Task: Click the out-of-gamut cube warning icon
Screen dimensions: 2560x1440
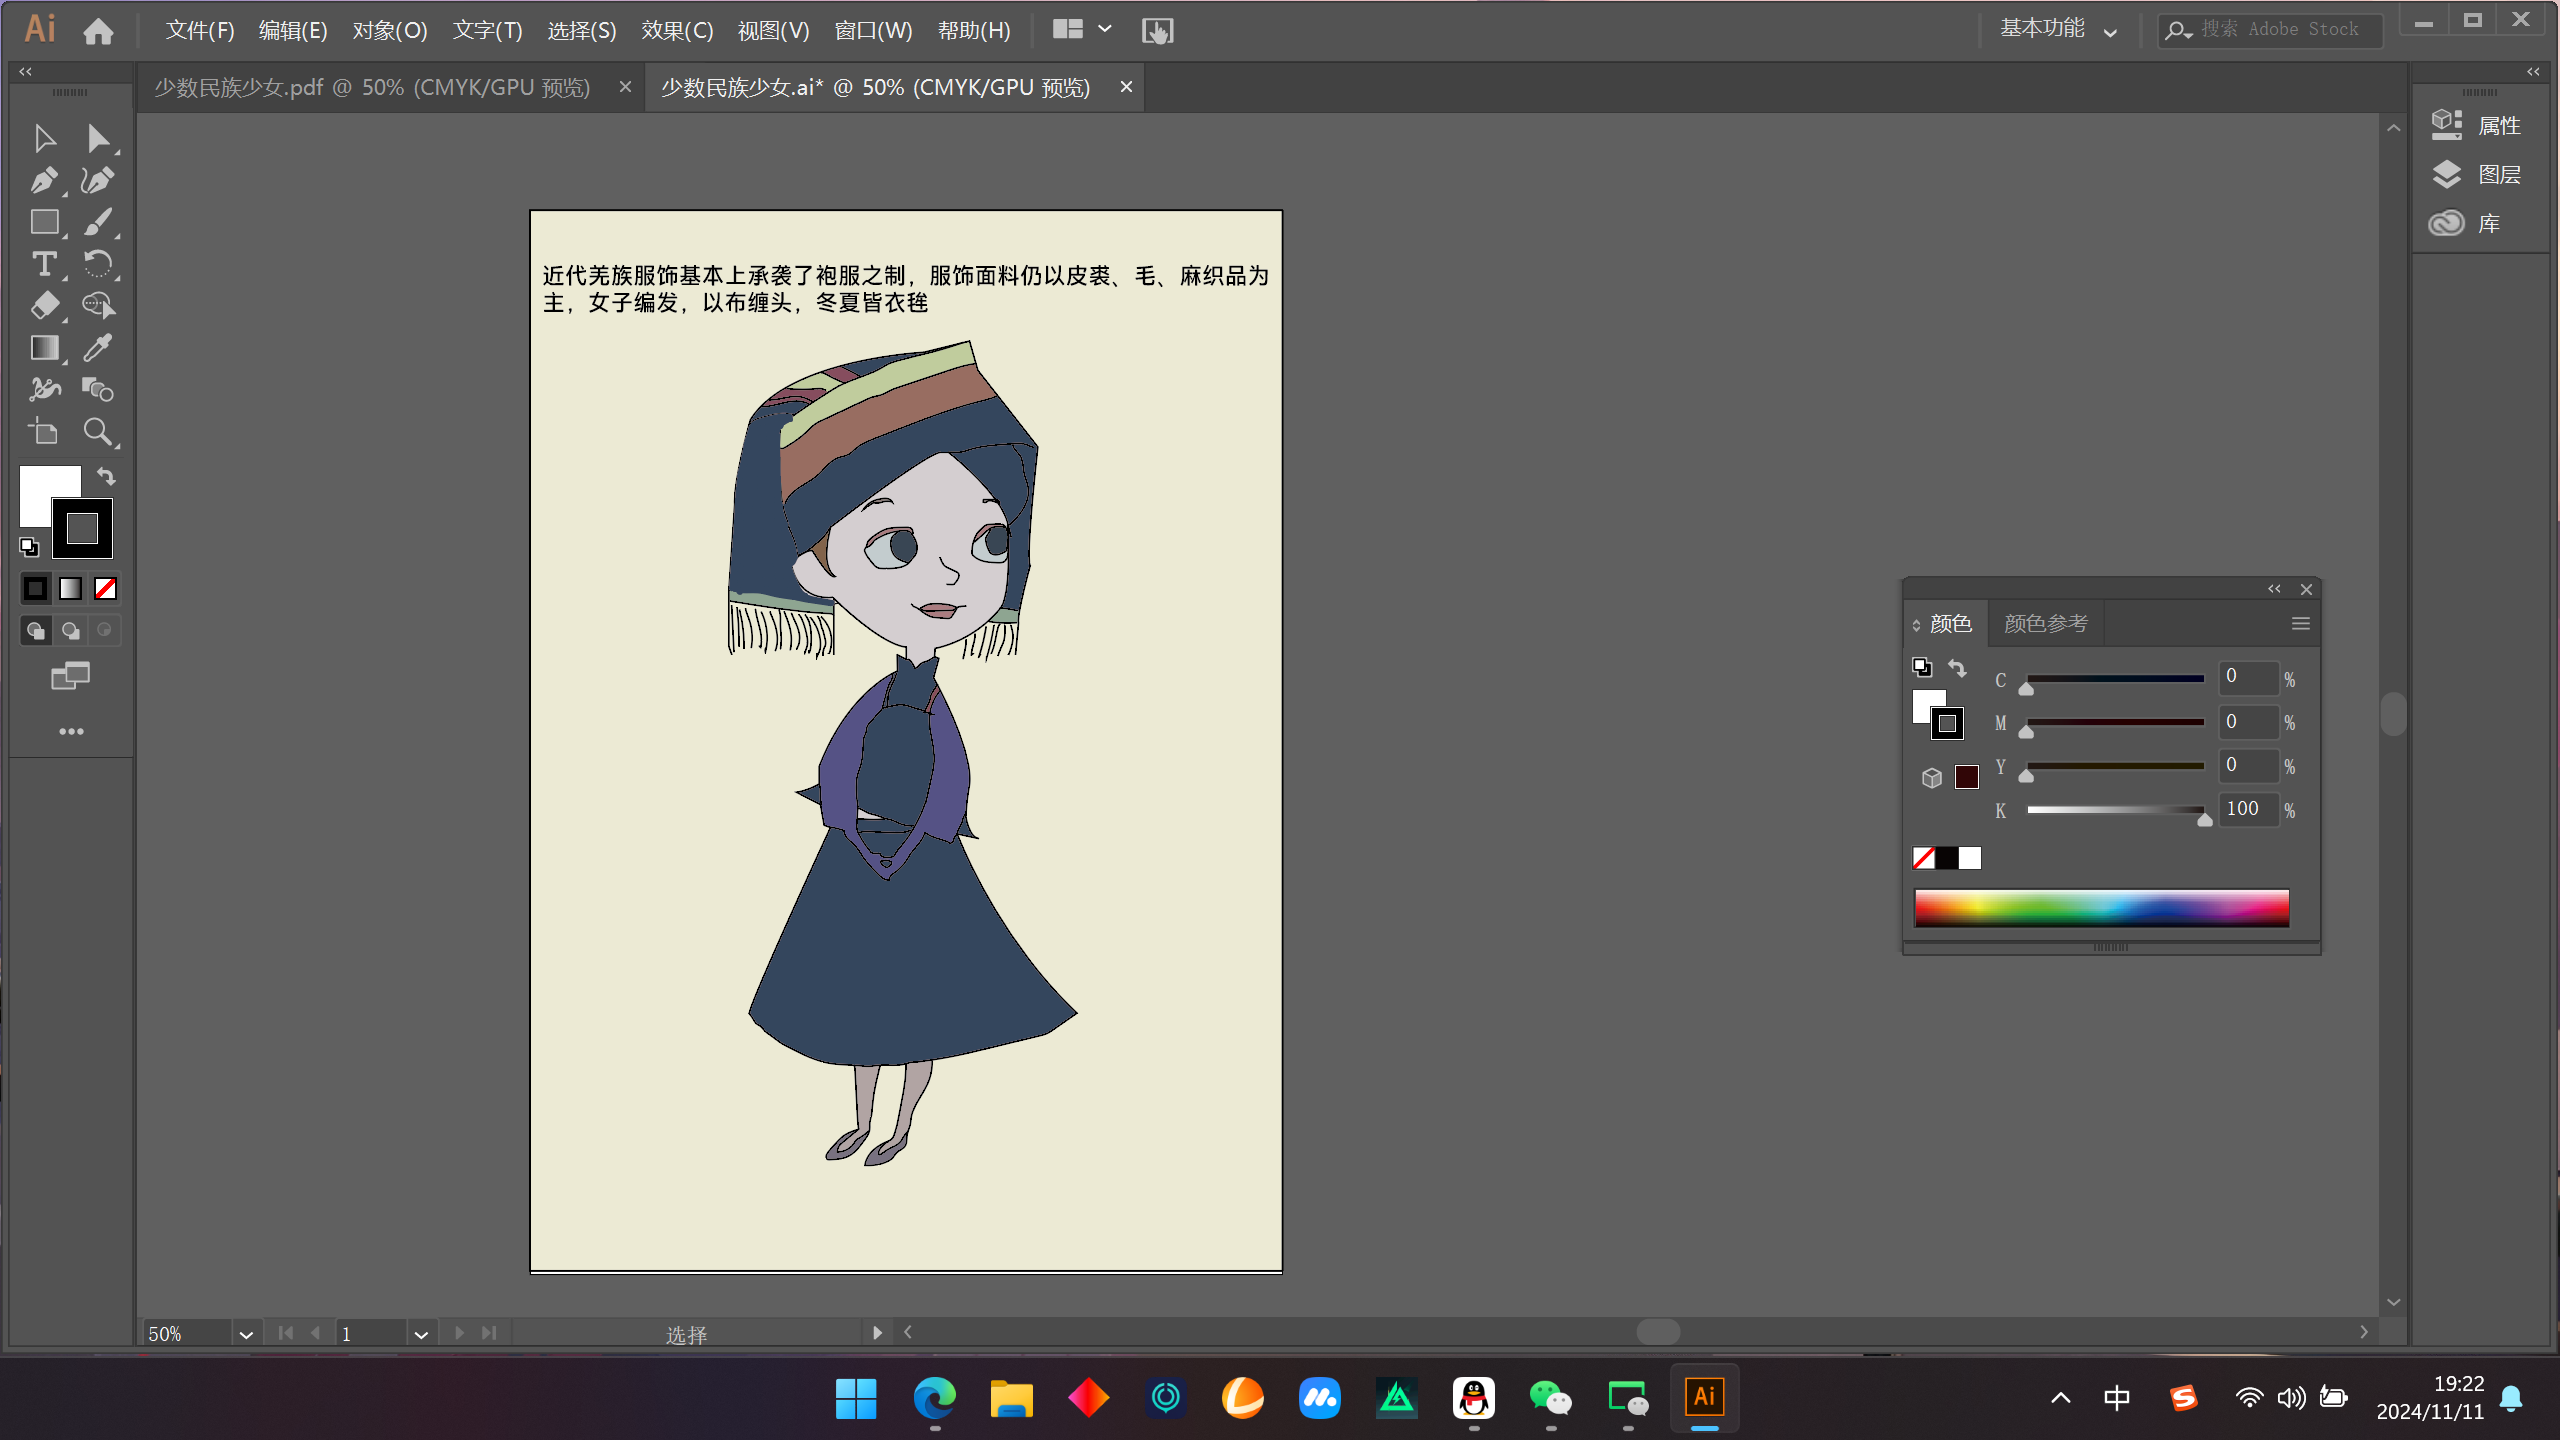Action: pyautogui.click(x=1932, y=778)
